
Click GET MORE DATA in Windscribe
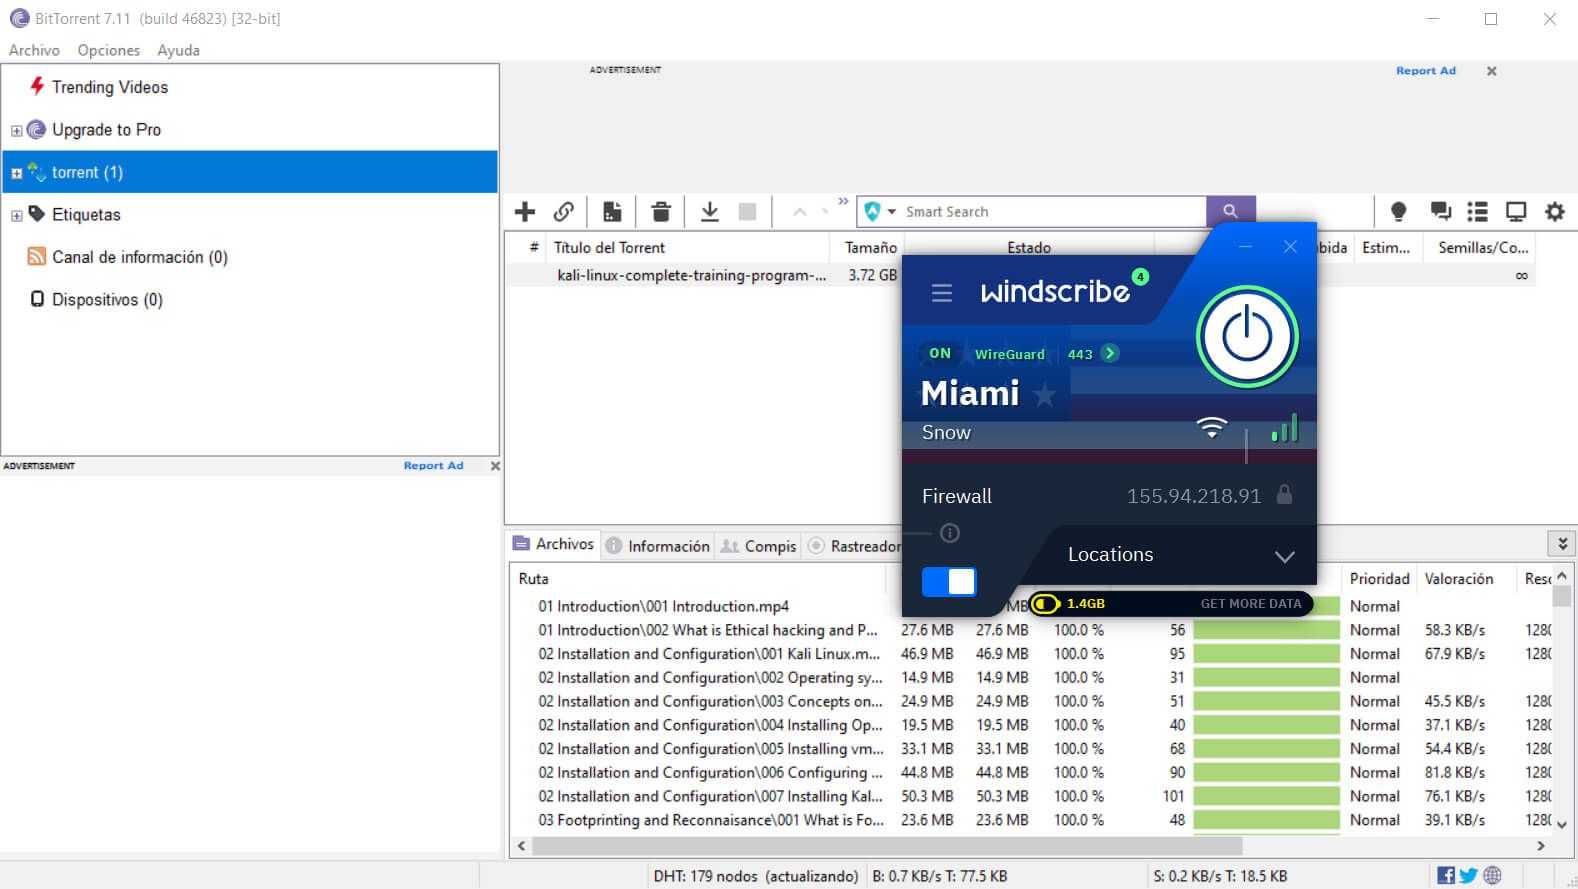[x=1251, y=604]
